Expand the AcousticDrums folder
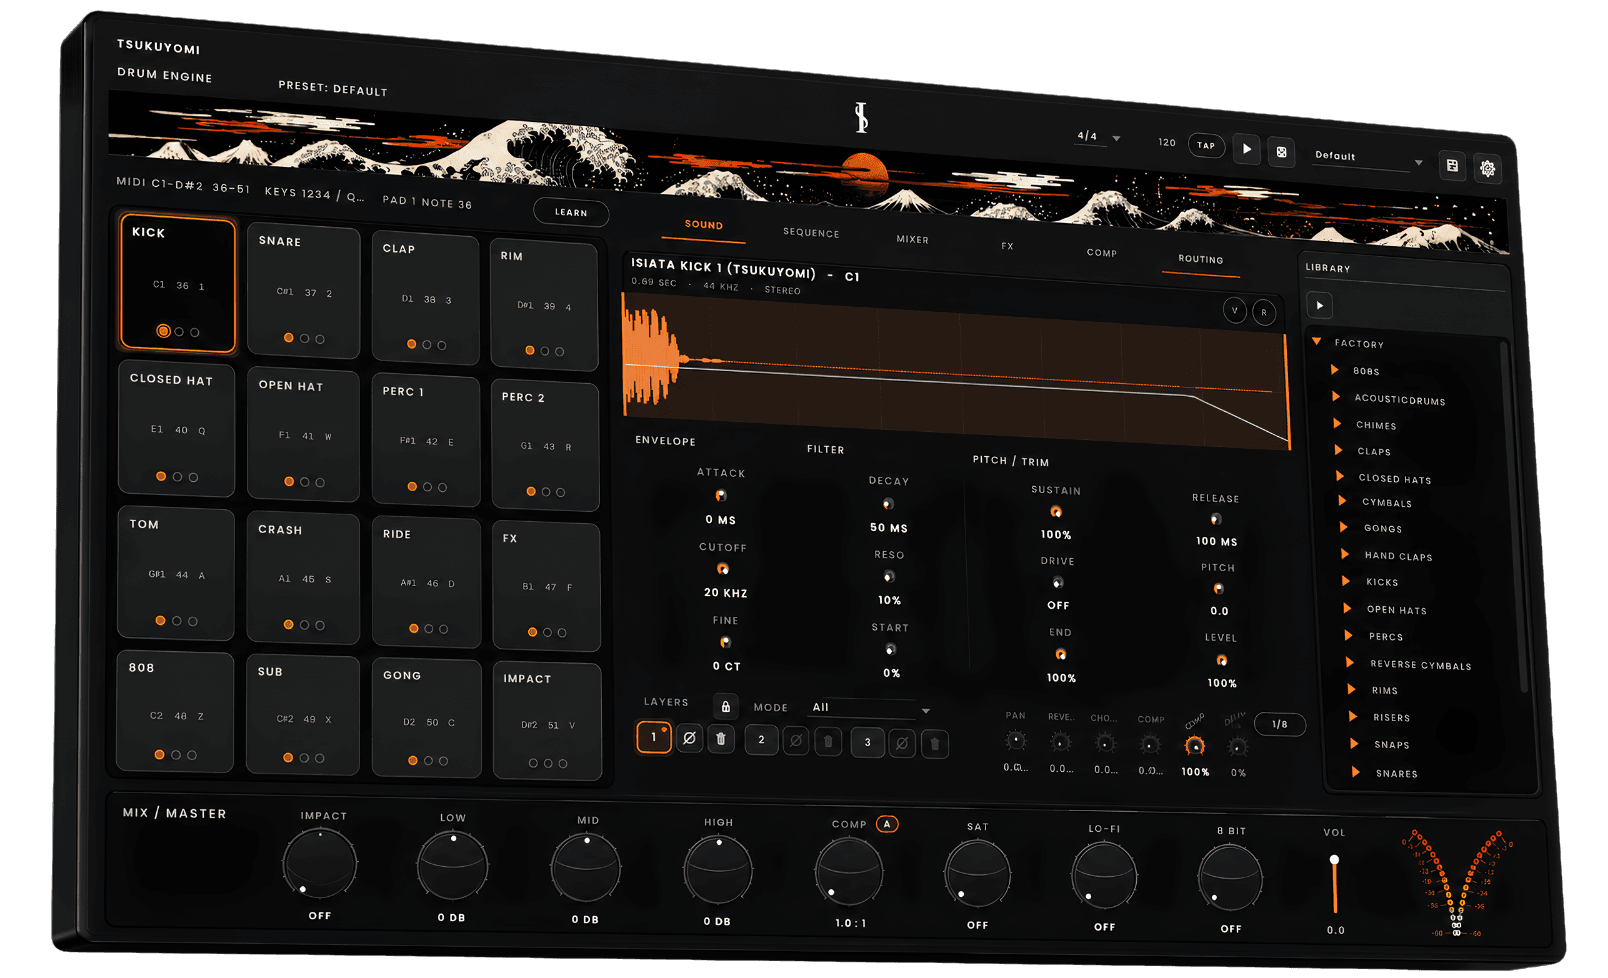 click(1336, 397)
